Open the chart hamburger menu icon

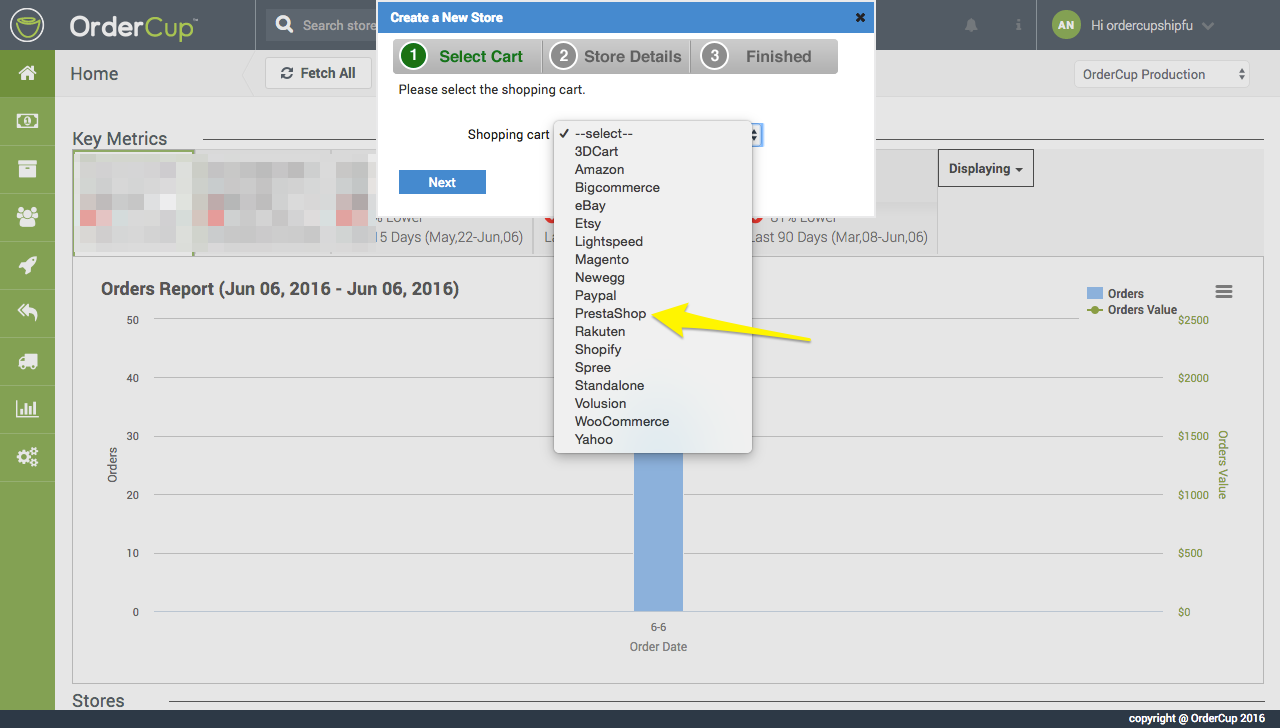click(1223, 292)
